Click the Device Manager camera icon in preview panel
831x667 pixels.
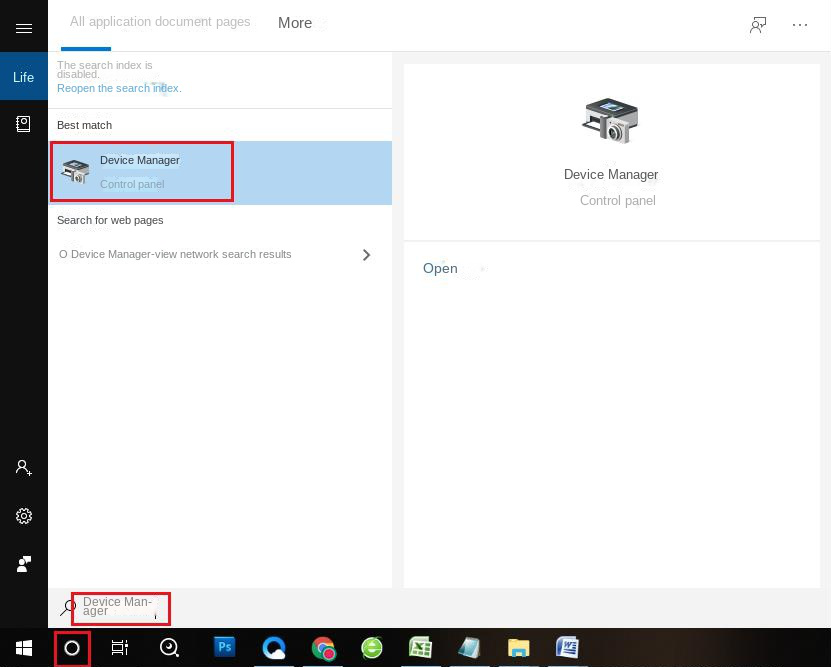[610, 120]
